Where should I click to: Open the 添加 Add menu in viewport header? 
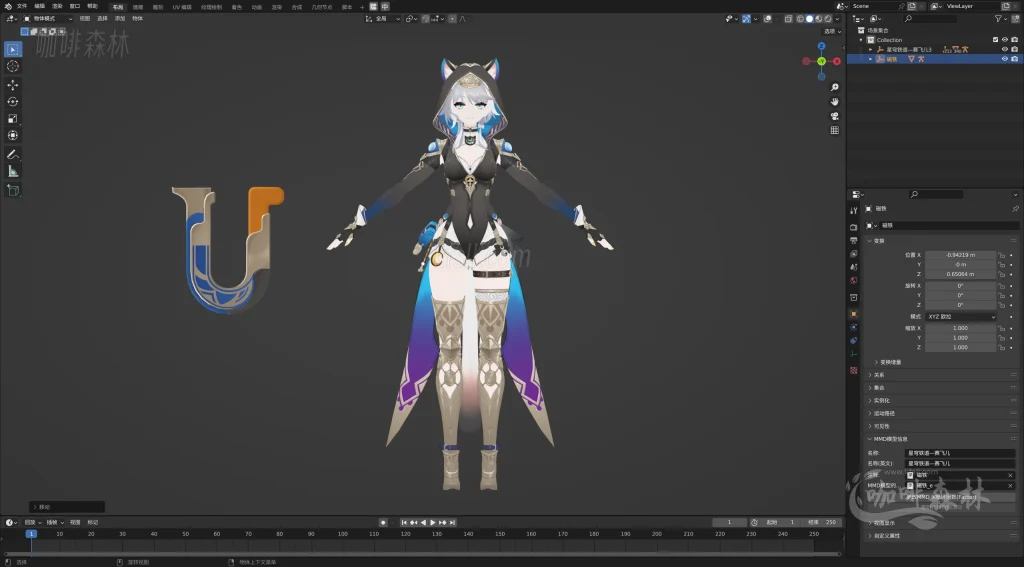[120, 19]
